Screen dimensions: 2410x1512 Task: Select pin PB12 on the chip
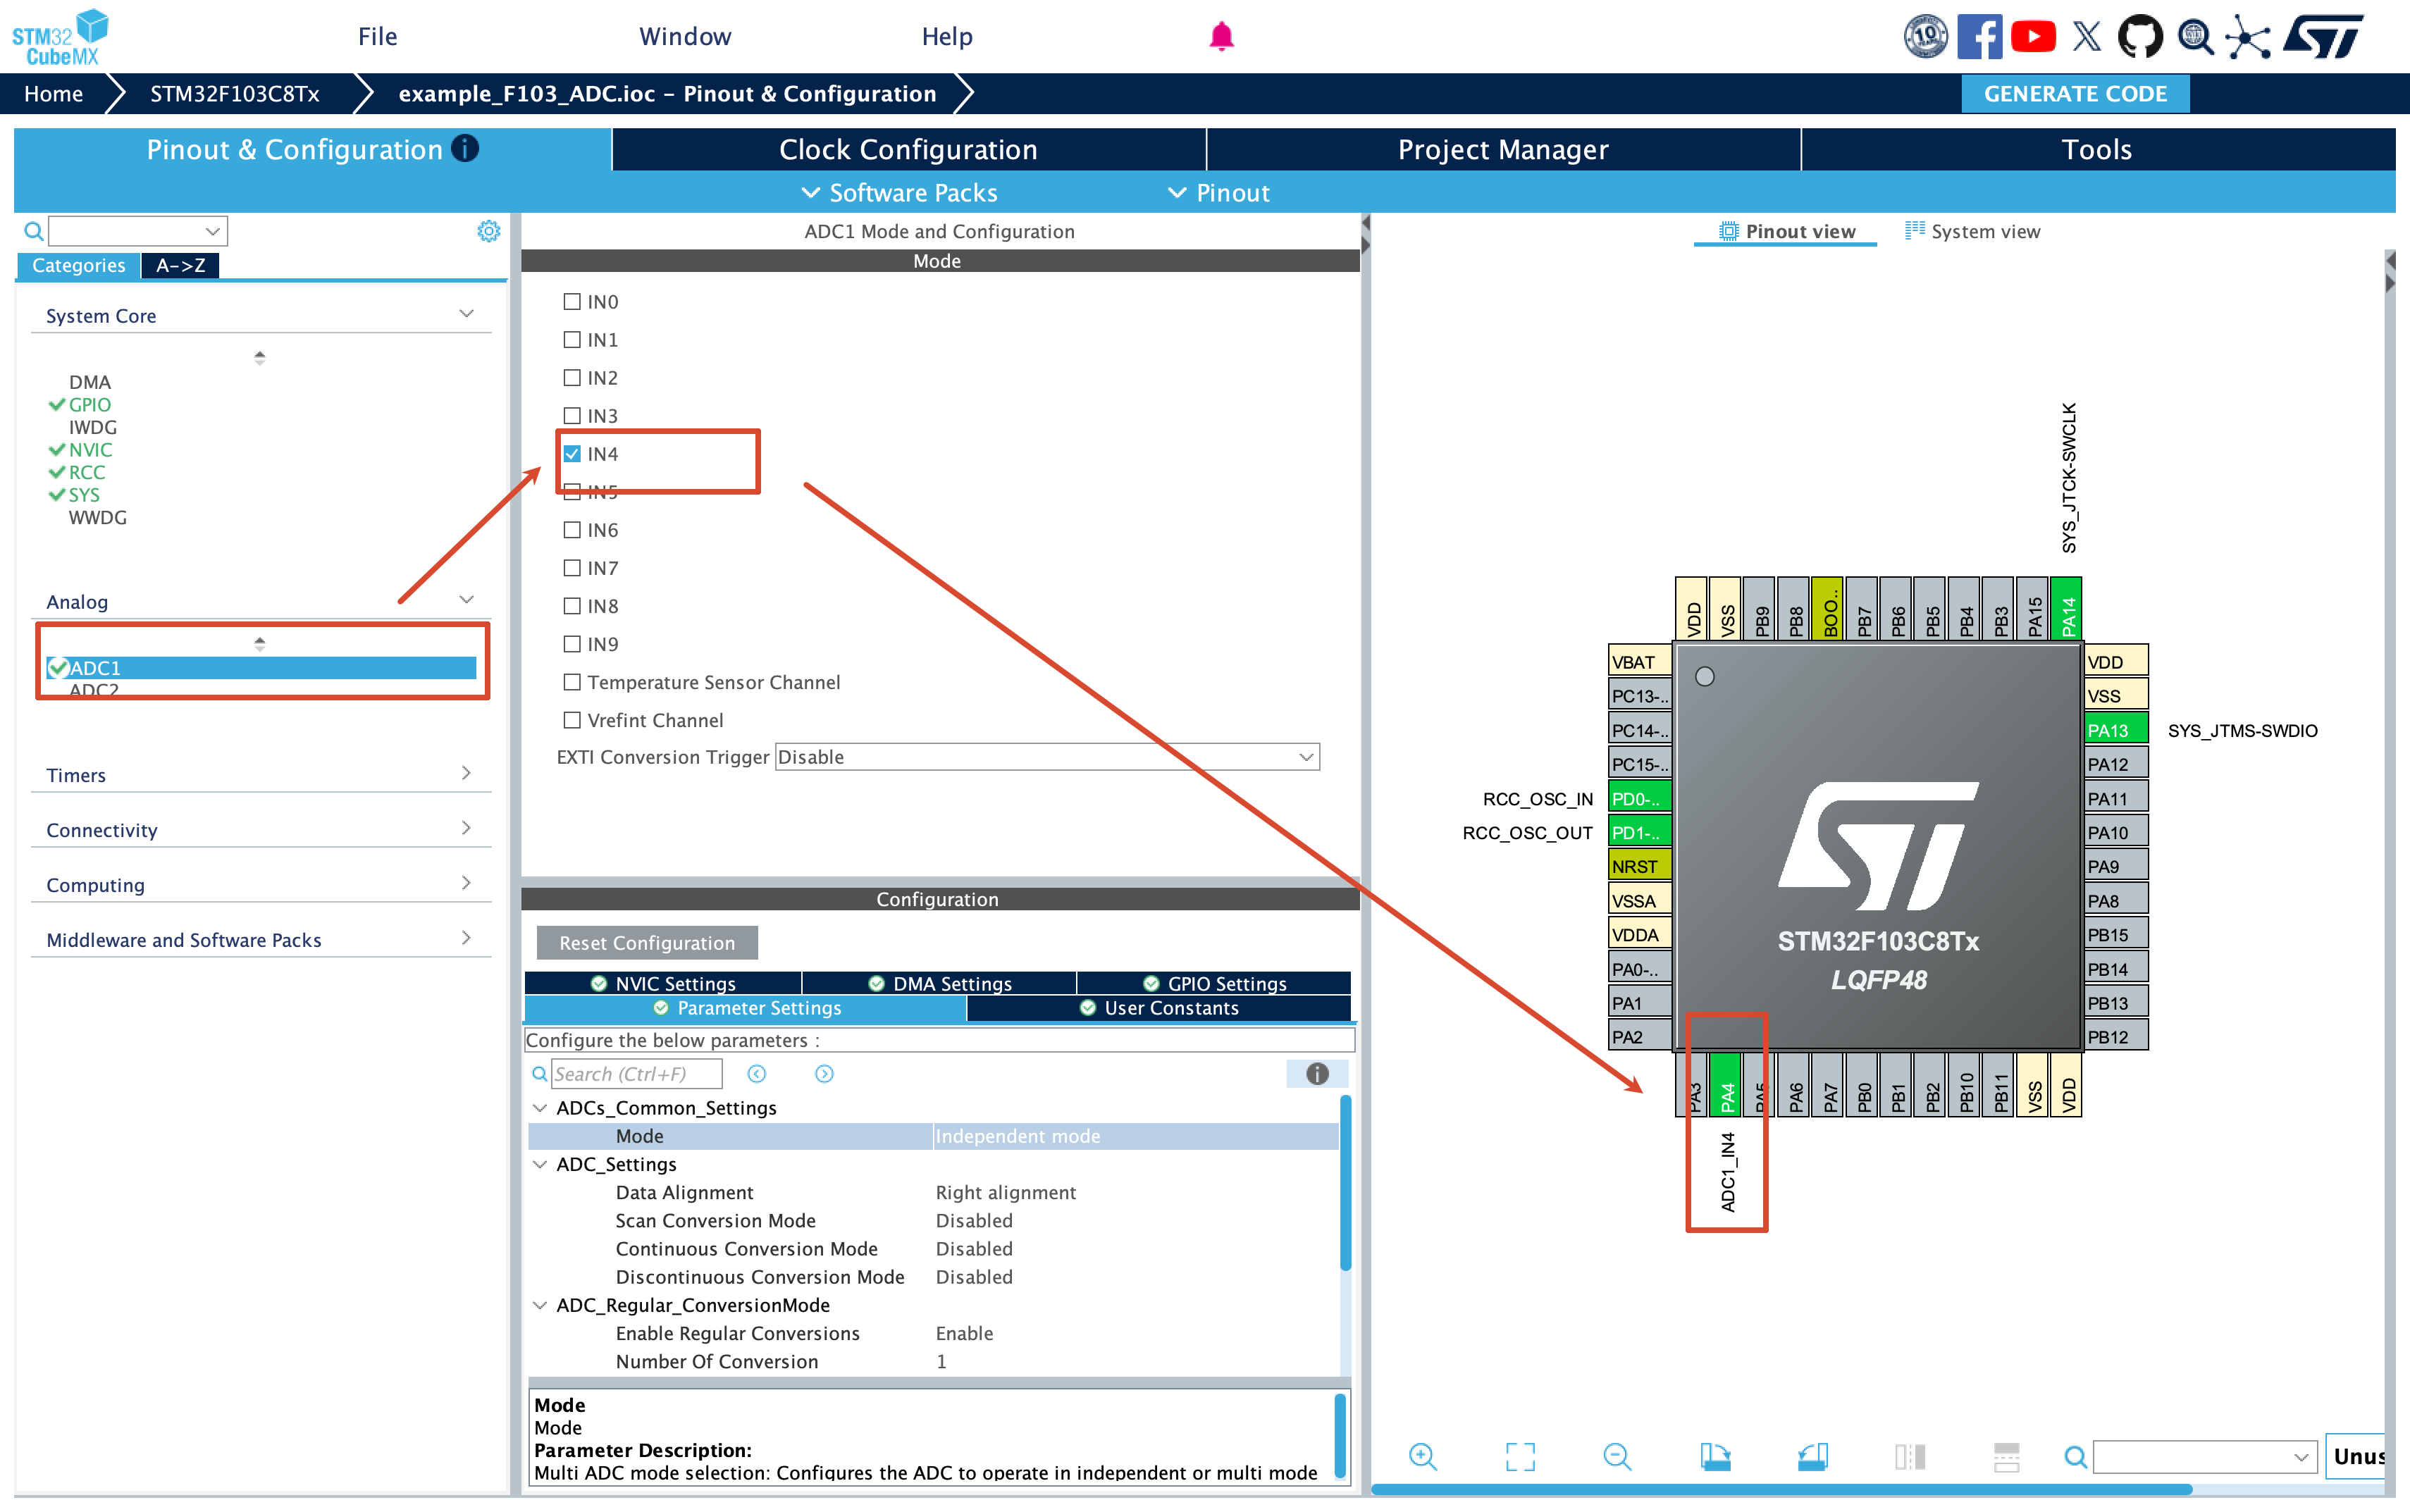pos(2115,1037)
